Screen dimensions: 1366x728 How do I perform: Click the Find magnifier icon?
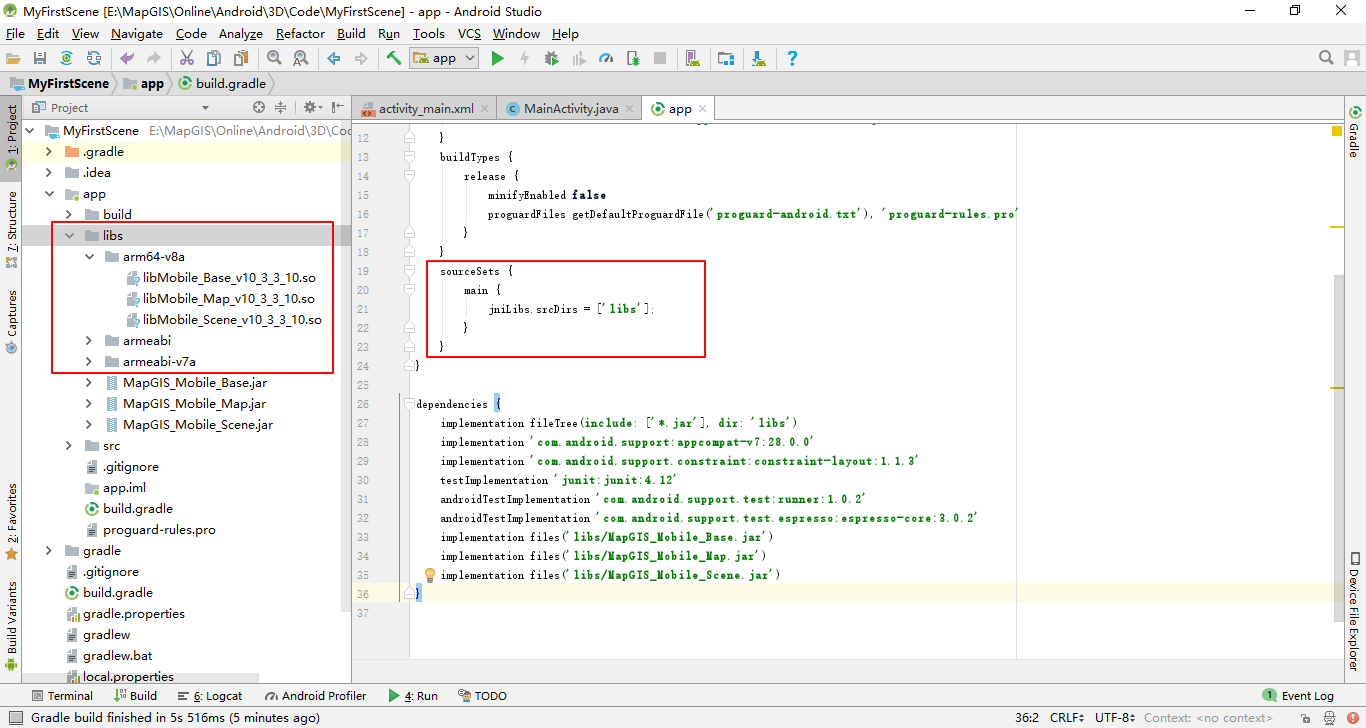point(274,59)
